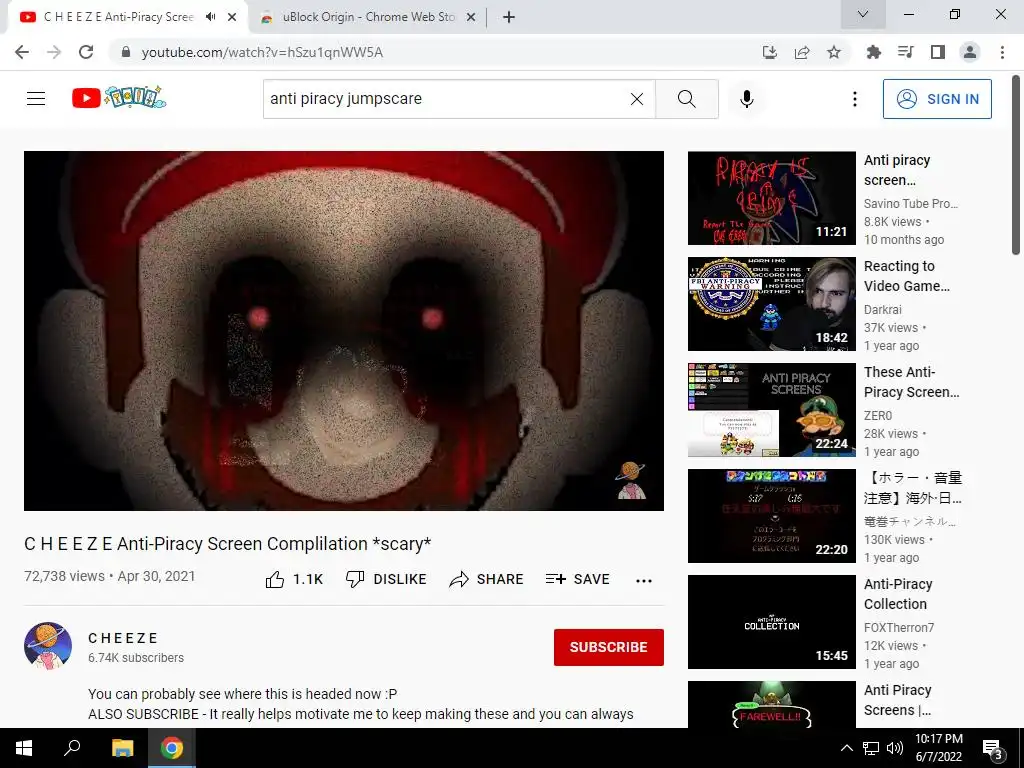Share this page icon in address bar
The height and width of the screenshot is (768, 1024).
tap(802, 52)
